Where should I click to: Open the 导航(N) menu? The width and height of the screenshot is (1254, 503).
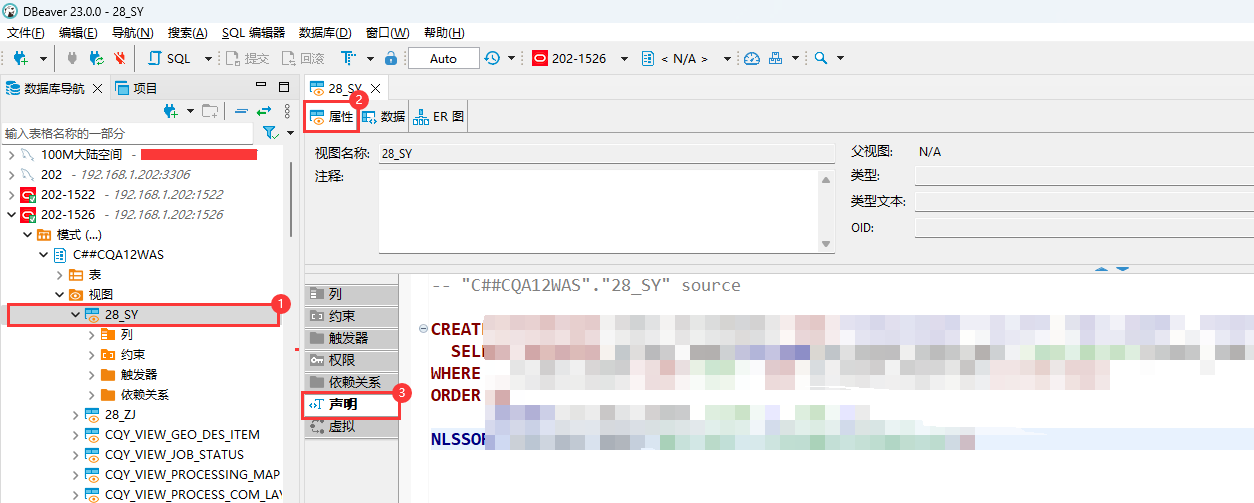pyautogui.click(x=132, y=33)
